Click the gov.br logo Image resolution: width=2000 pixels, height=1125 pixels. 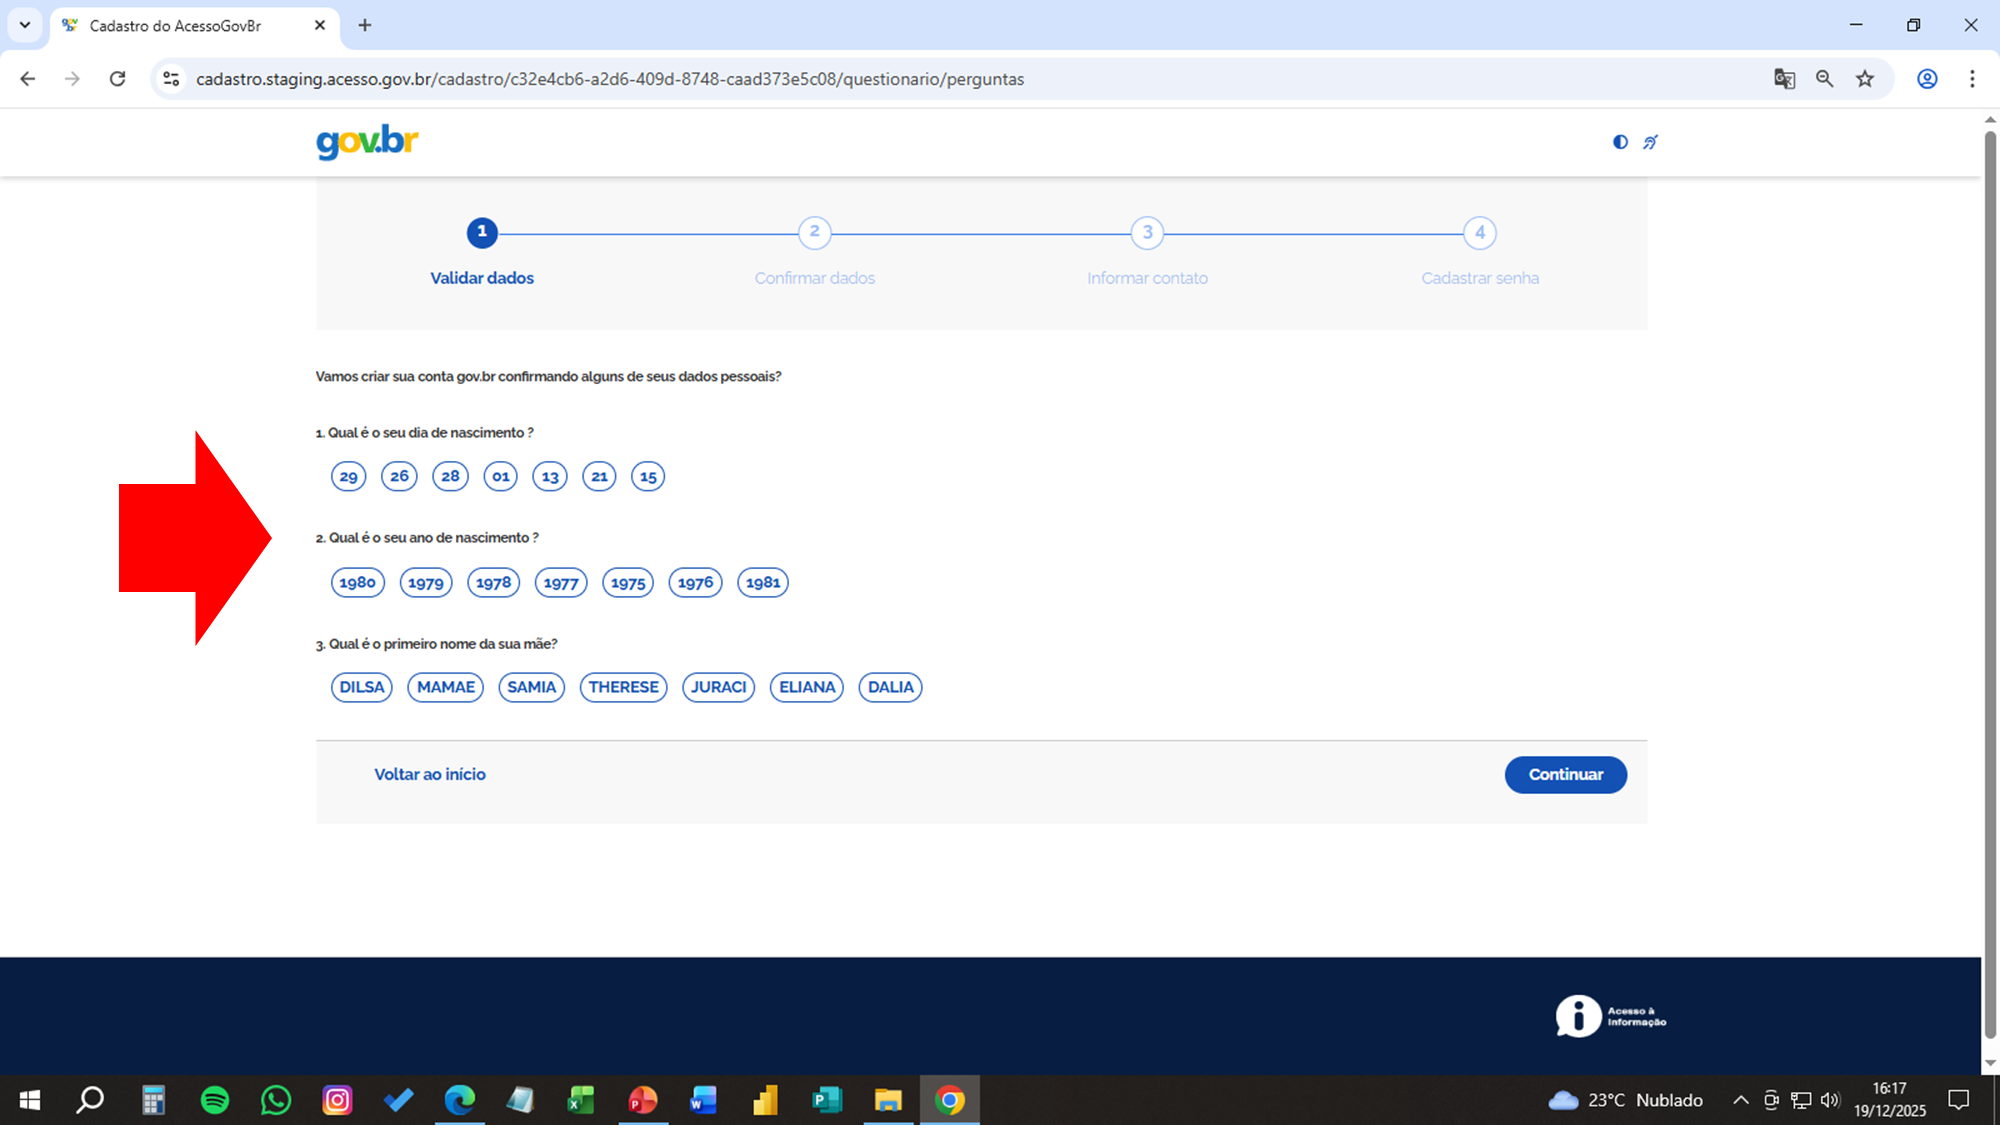click(x=367, y=142)
